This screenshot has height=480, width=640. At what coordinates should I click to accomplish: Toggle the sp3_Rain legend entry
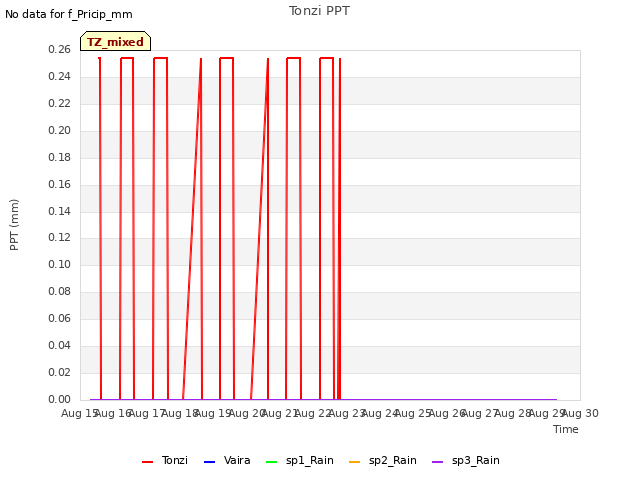466,460
